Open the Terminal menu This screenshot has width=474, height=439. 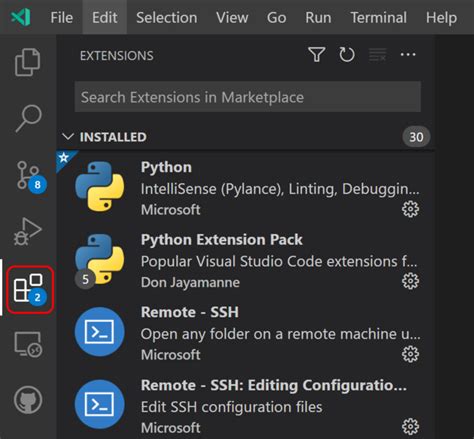(379, 17)
